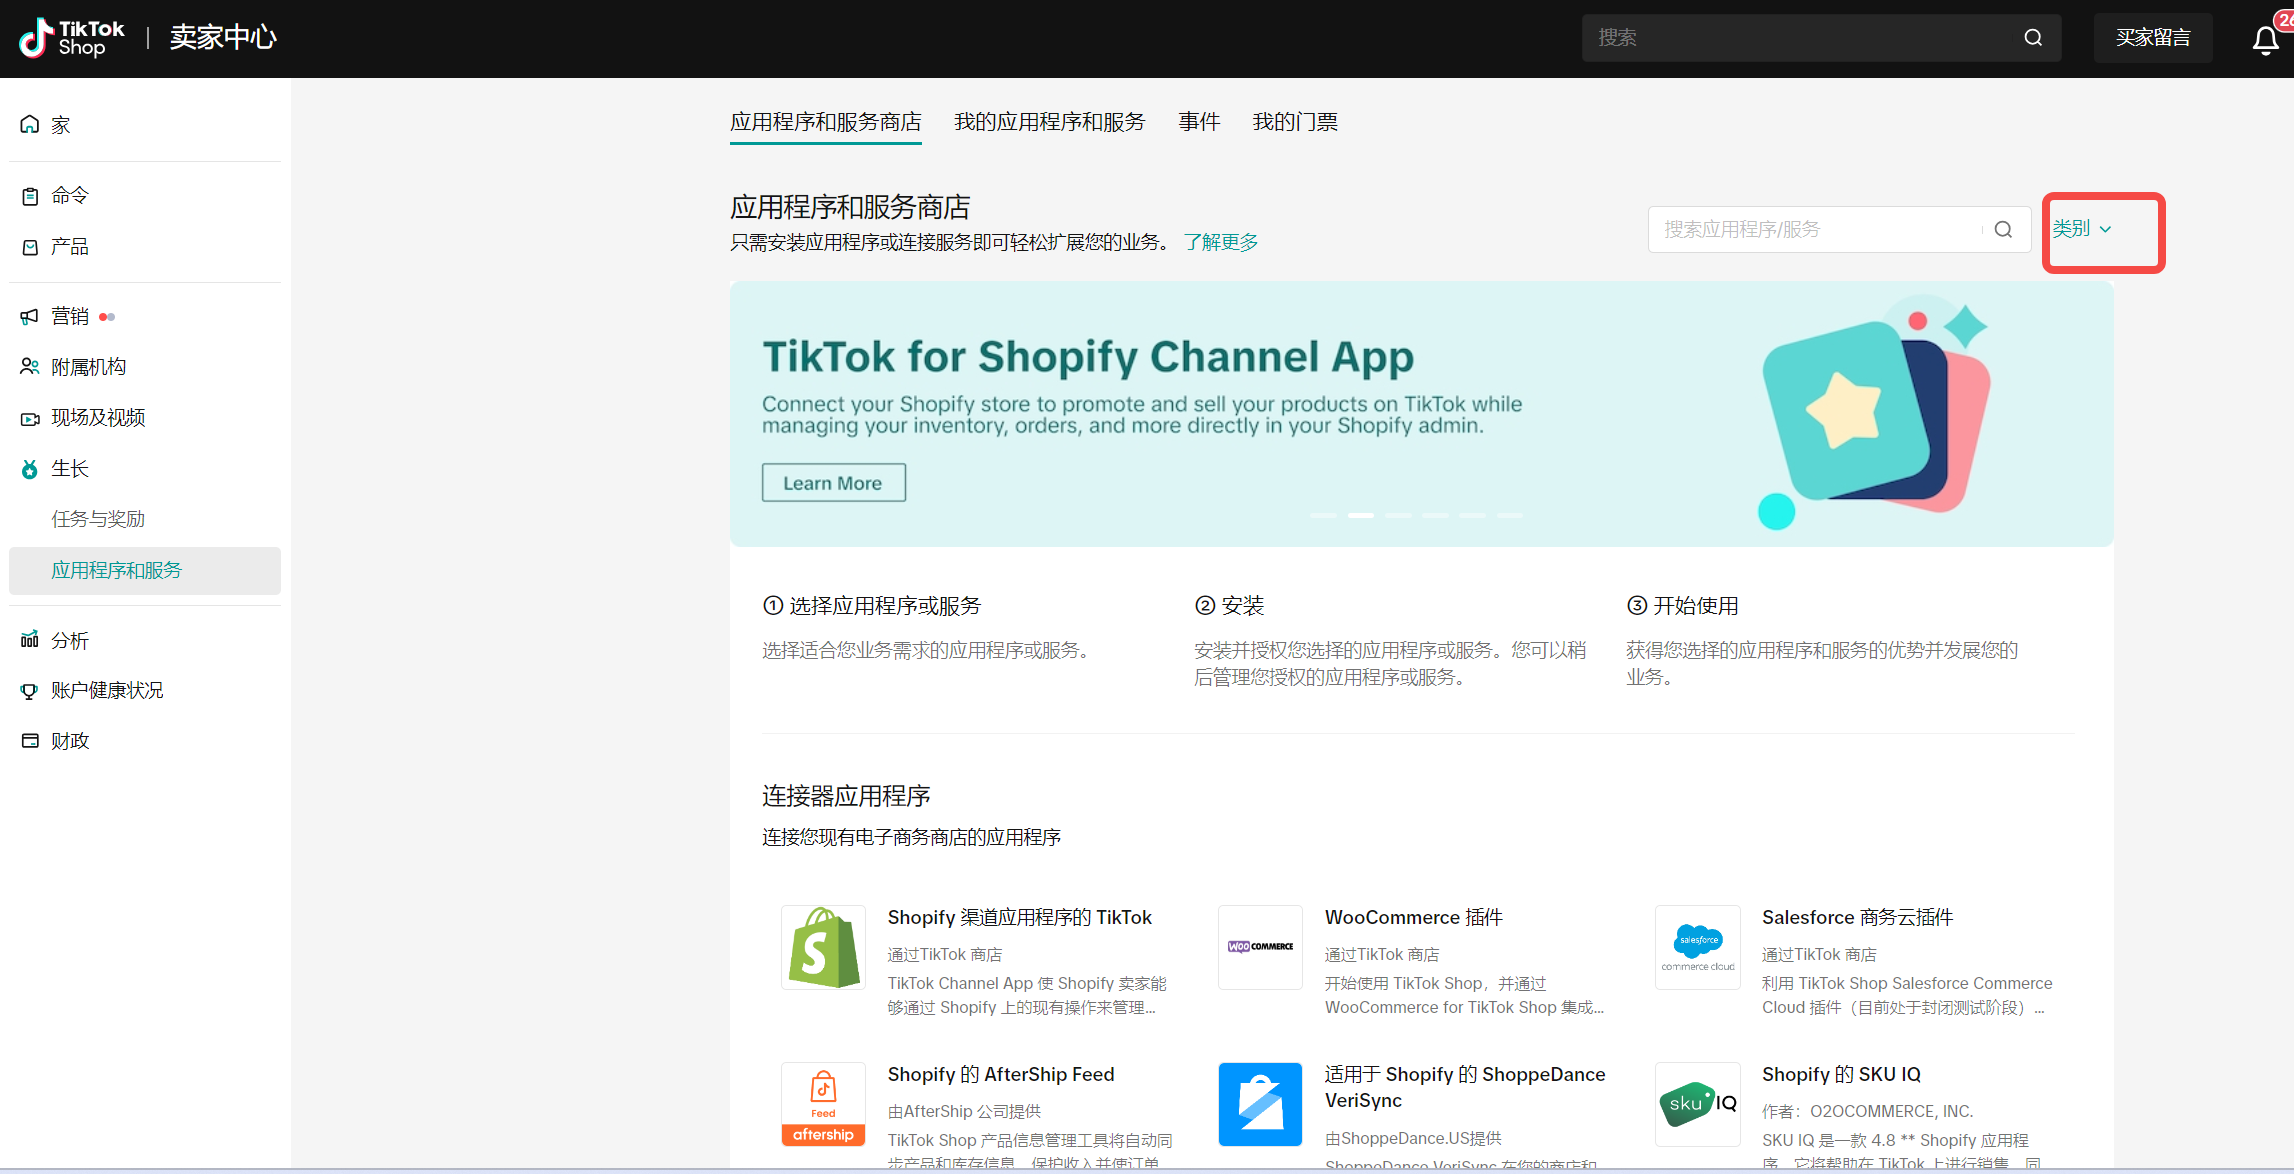Image resolution: width=2294 pixels, height=1174 pixels.
Task: Select the third banner carousel indicator
Action: (1398, 515)
